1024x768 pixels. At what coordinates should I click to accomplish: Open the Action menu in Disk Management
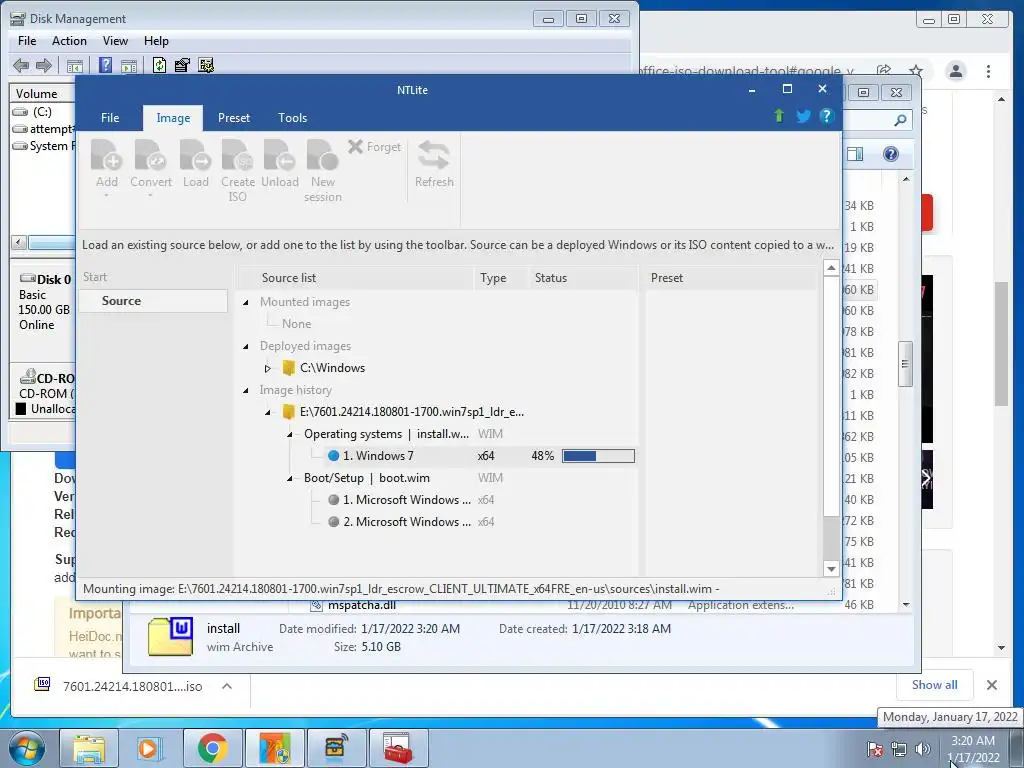[x=69, y=40]
